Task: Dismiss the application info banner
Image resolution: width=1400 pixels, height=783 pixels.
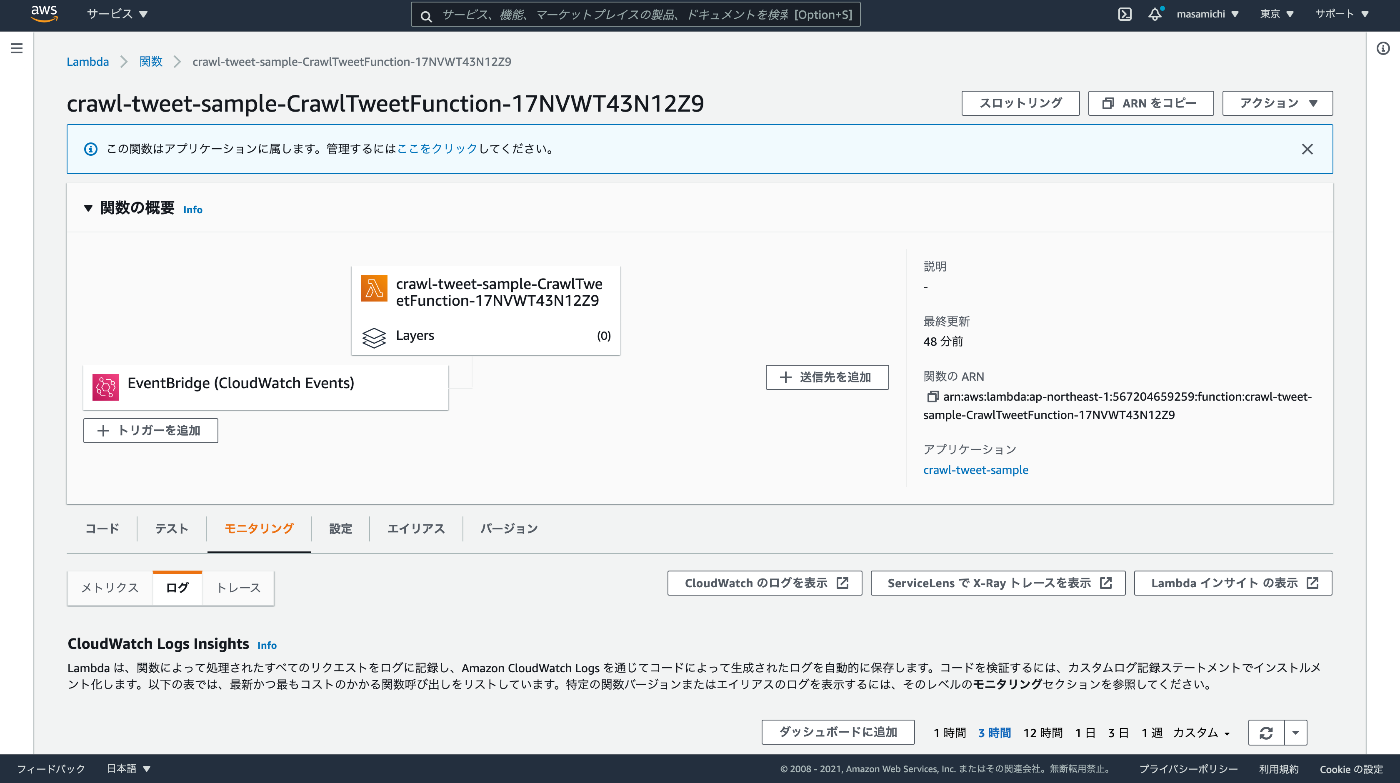Action: tap(1307, 149)
